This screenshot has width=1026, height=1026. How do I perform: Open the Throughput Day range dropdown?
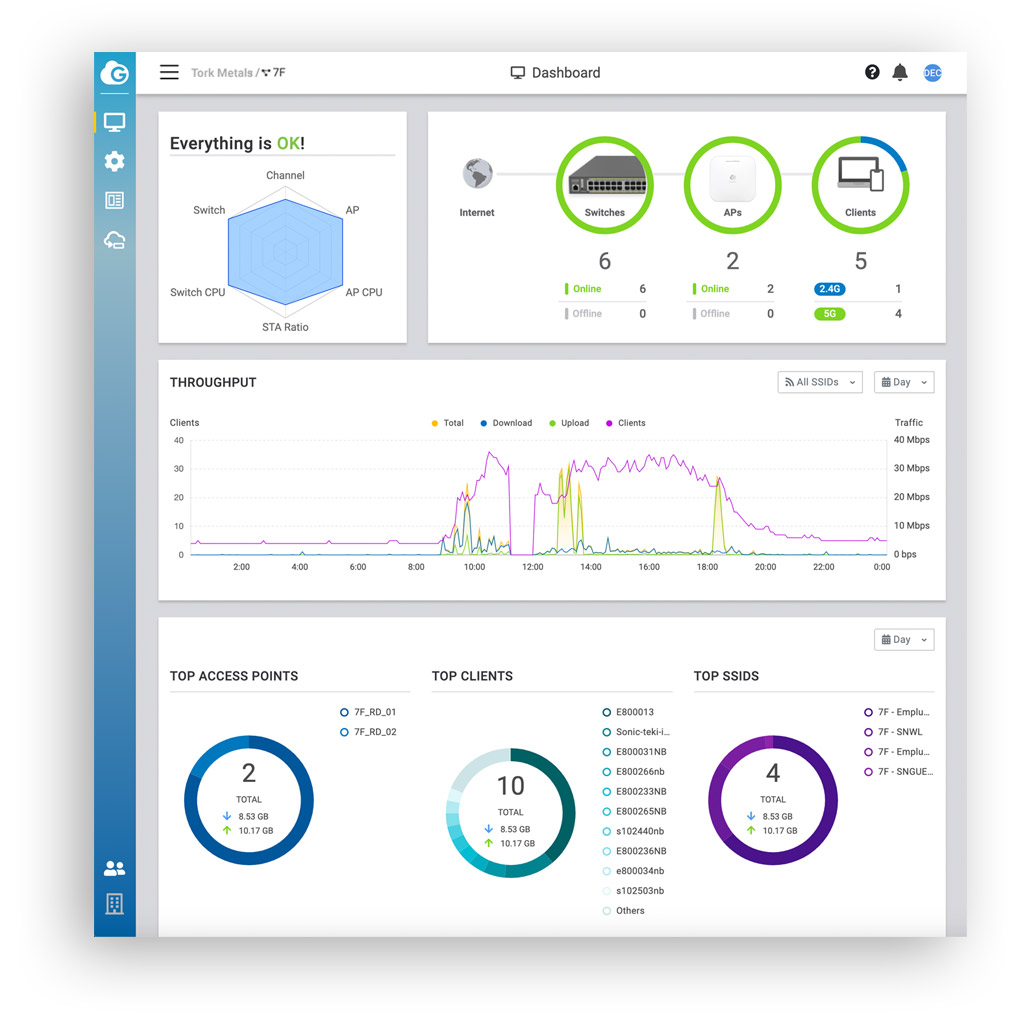(903, 382)
